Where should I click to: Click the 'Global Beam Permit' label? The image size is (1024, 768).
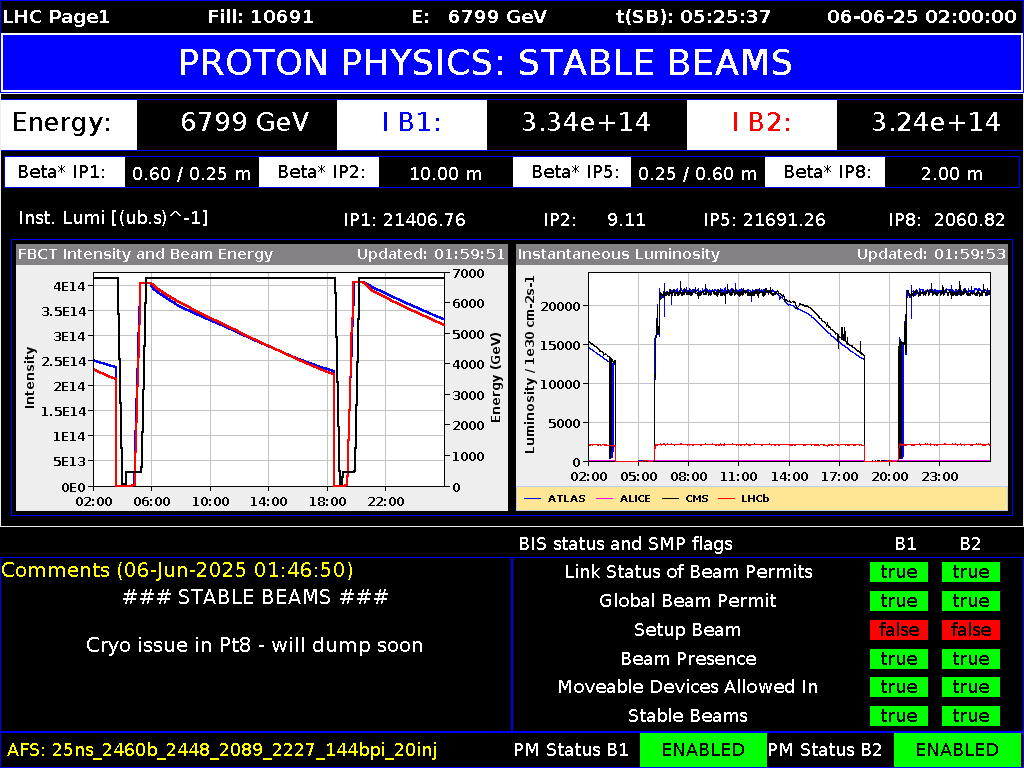click(x=688, y=601)
